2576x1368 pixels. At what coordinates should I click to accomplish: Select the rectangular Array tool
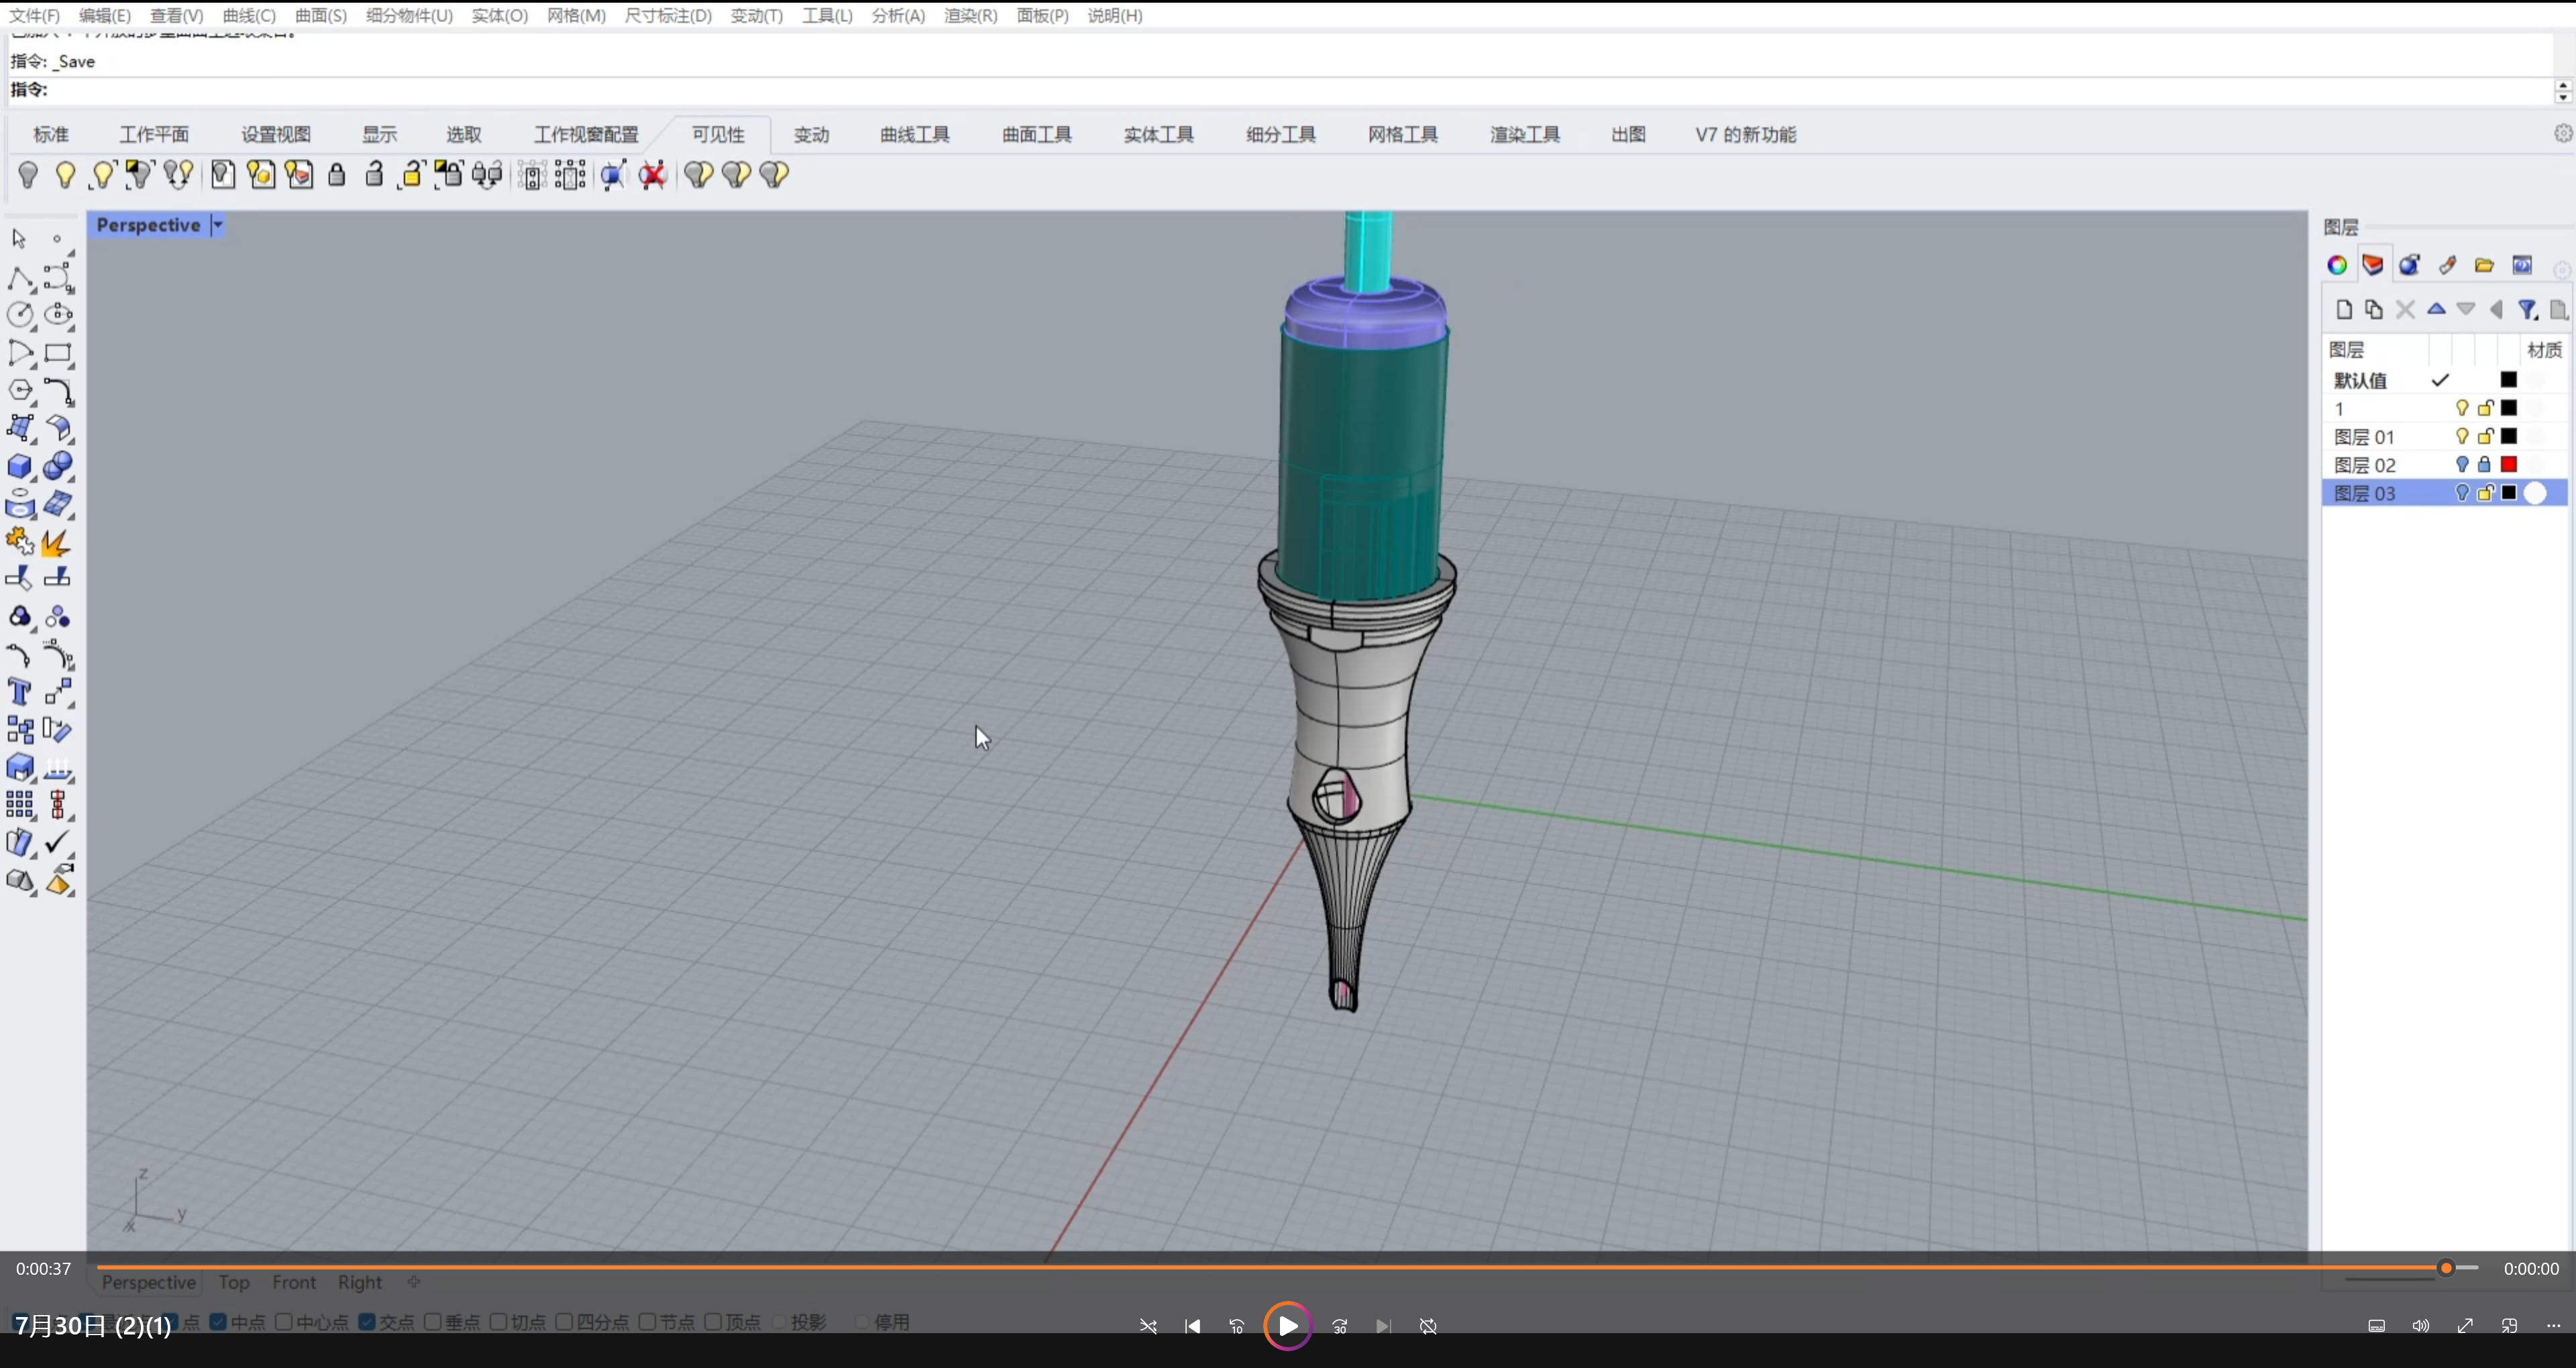coord(20,805)
